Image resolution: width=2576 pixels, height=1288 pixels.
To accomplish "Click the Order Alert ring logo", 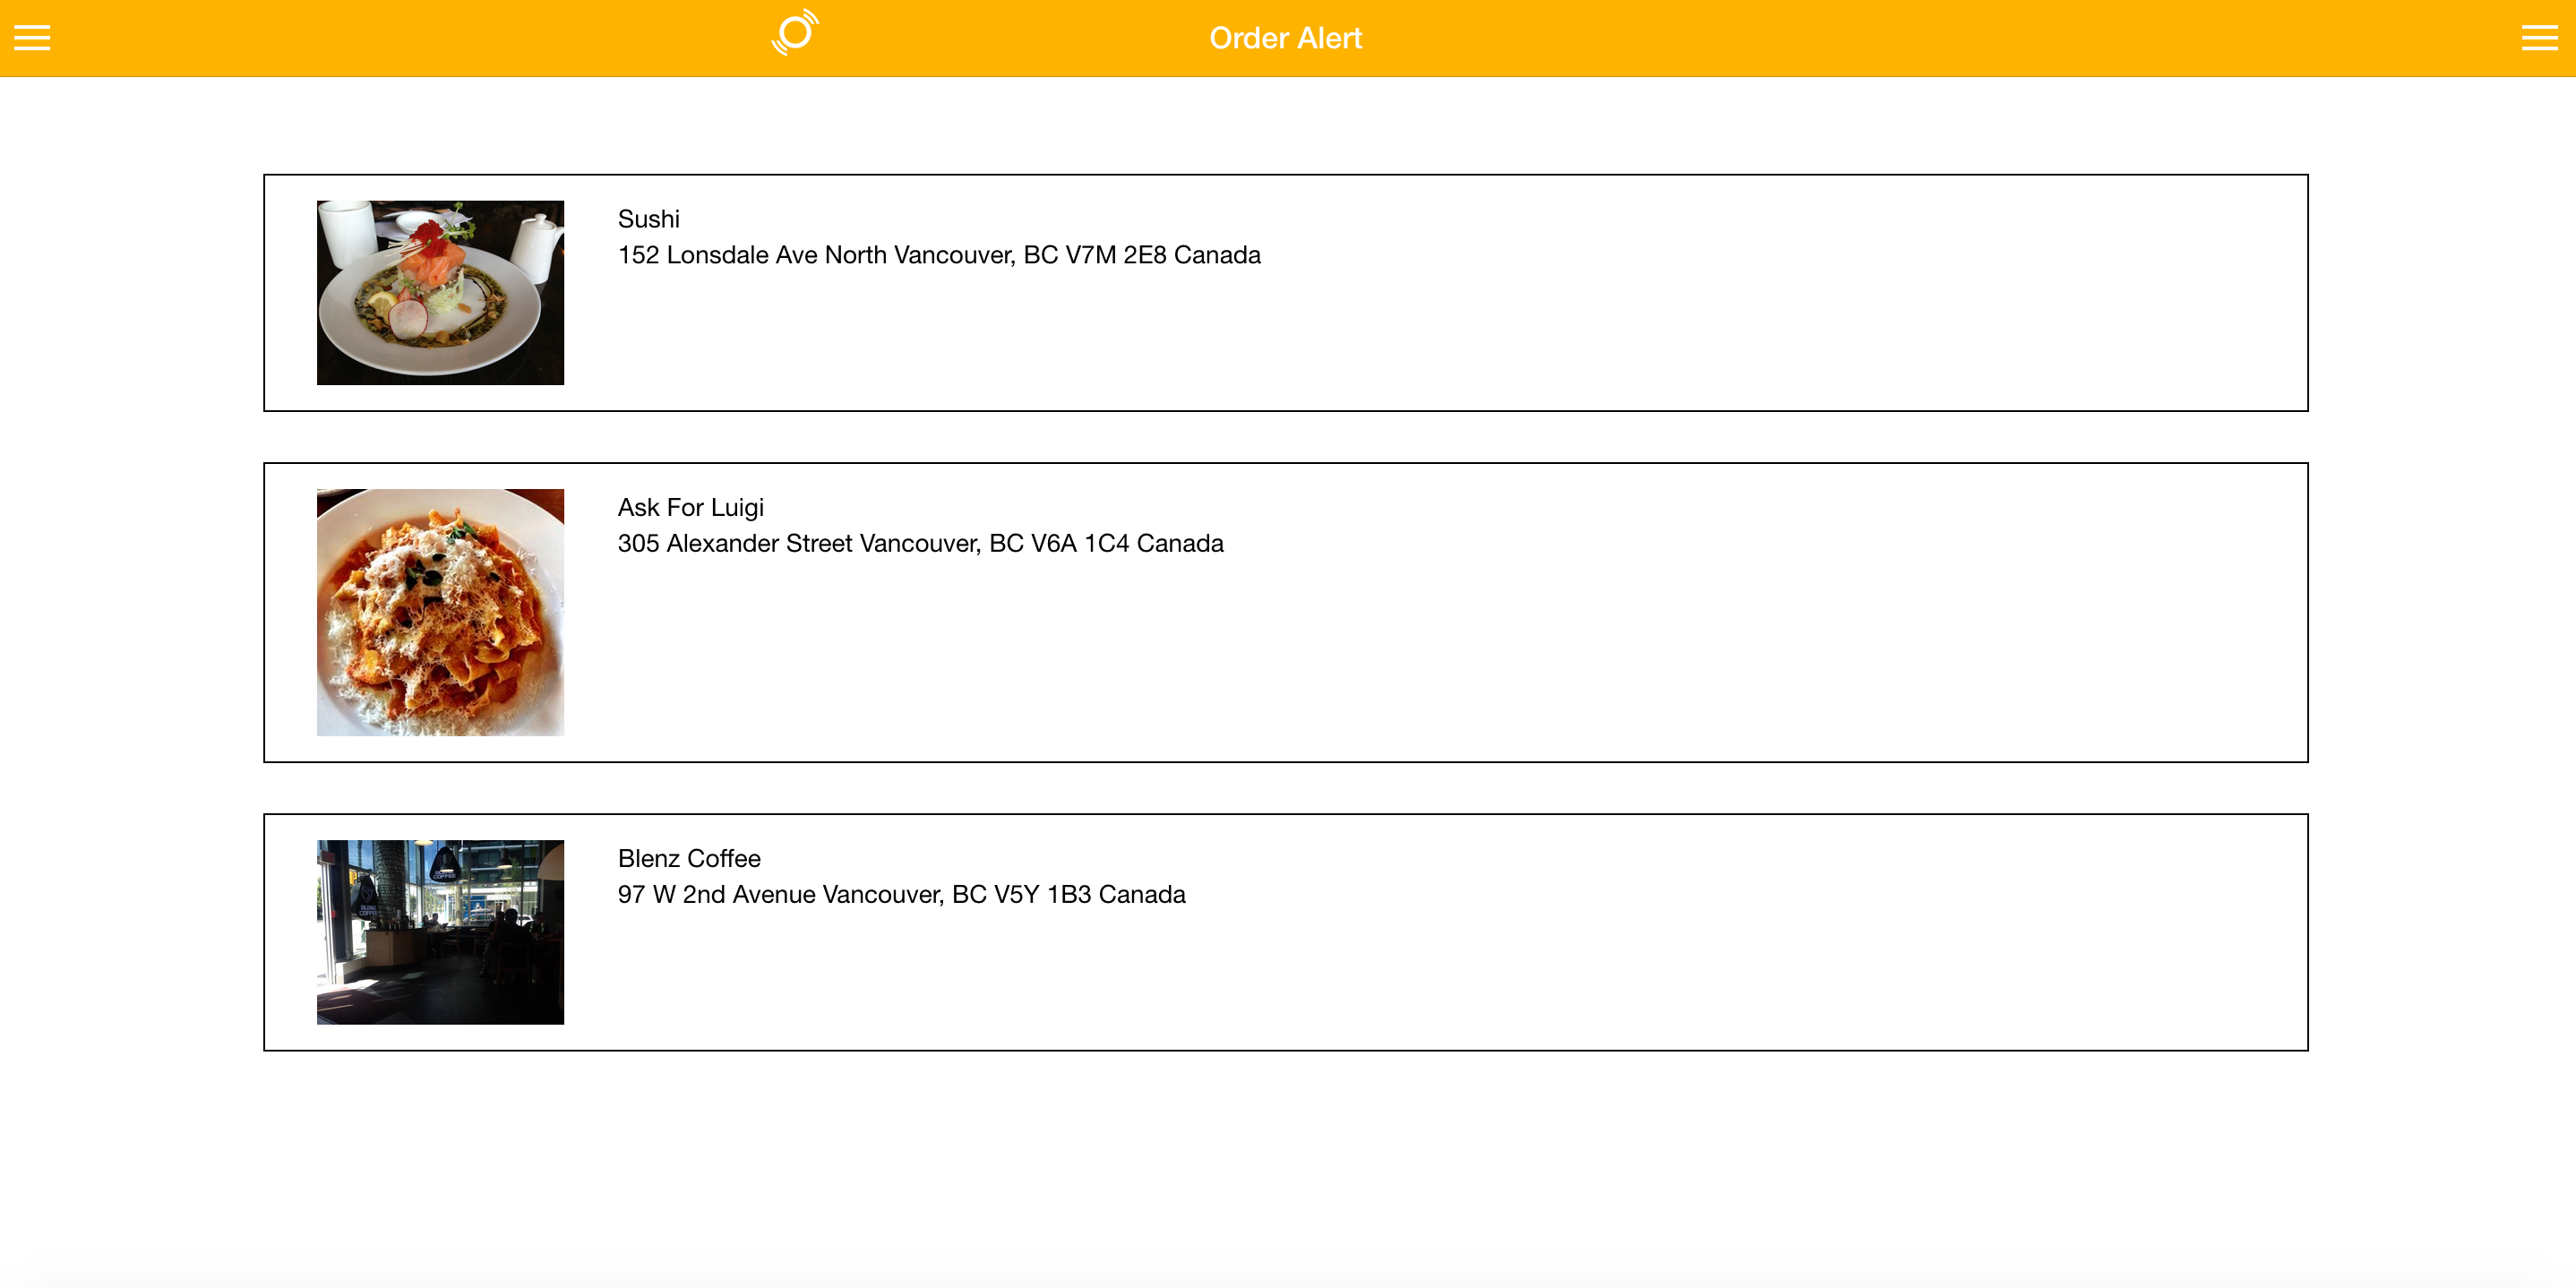I will click(x=795, y=34).
